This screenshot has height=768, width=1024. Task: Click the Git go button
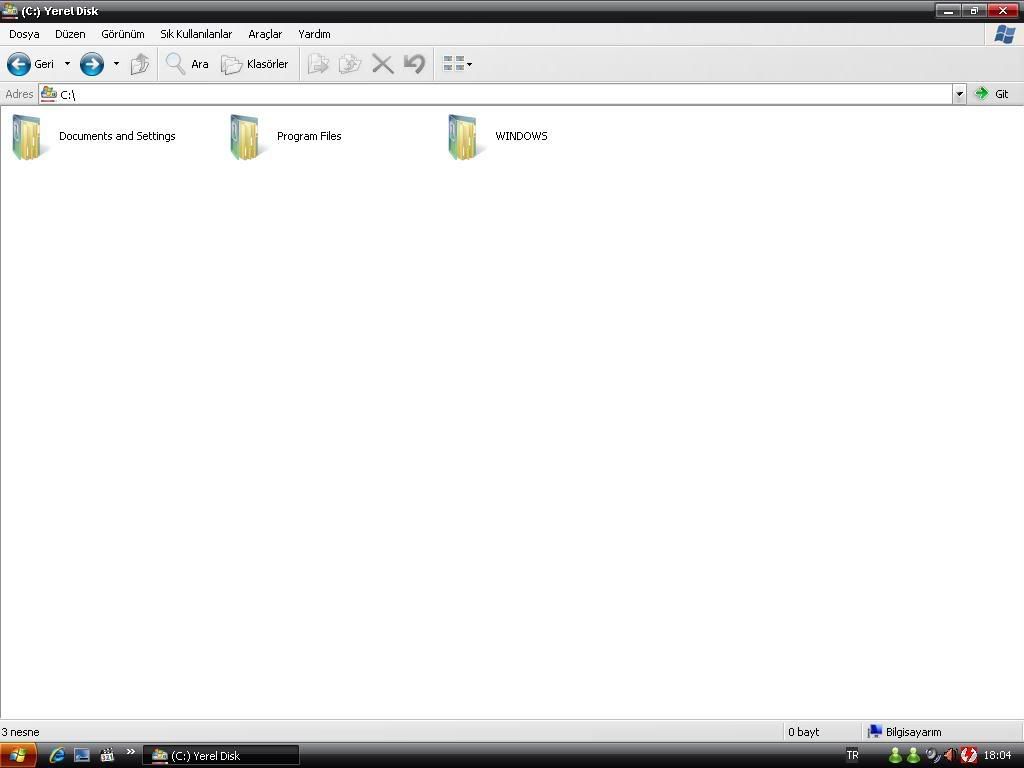[992, 94]
